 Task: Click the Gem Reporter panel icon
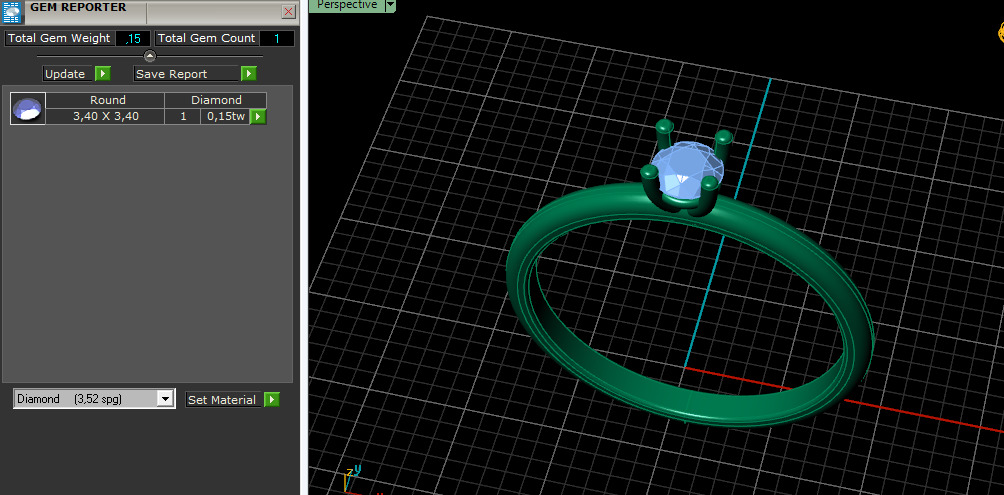point(12,12)
